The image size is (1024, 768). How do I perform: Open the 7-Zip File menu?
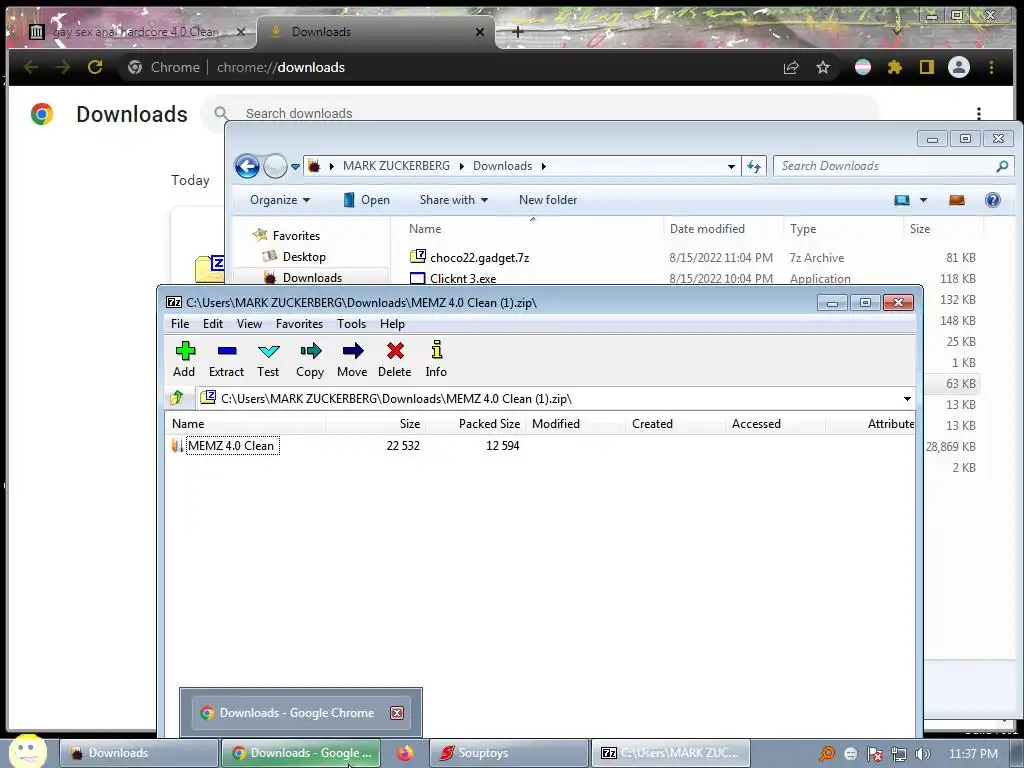pos(180,324)
